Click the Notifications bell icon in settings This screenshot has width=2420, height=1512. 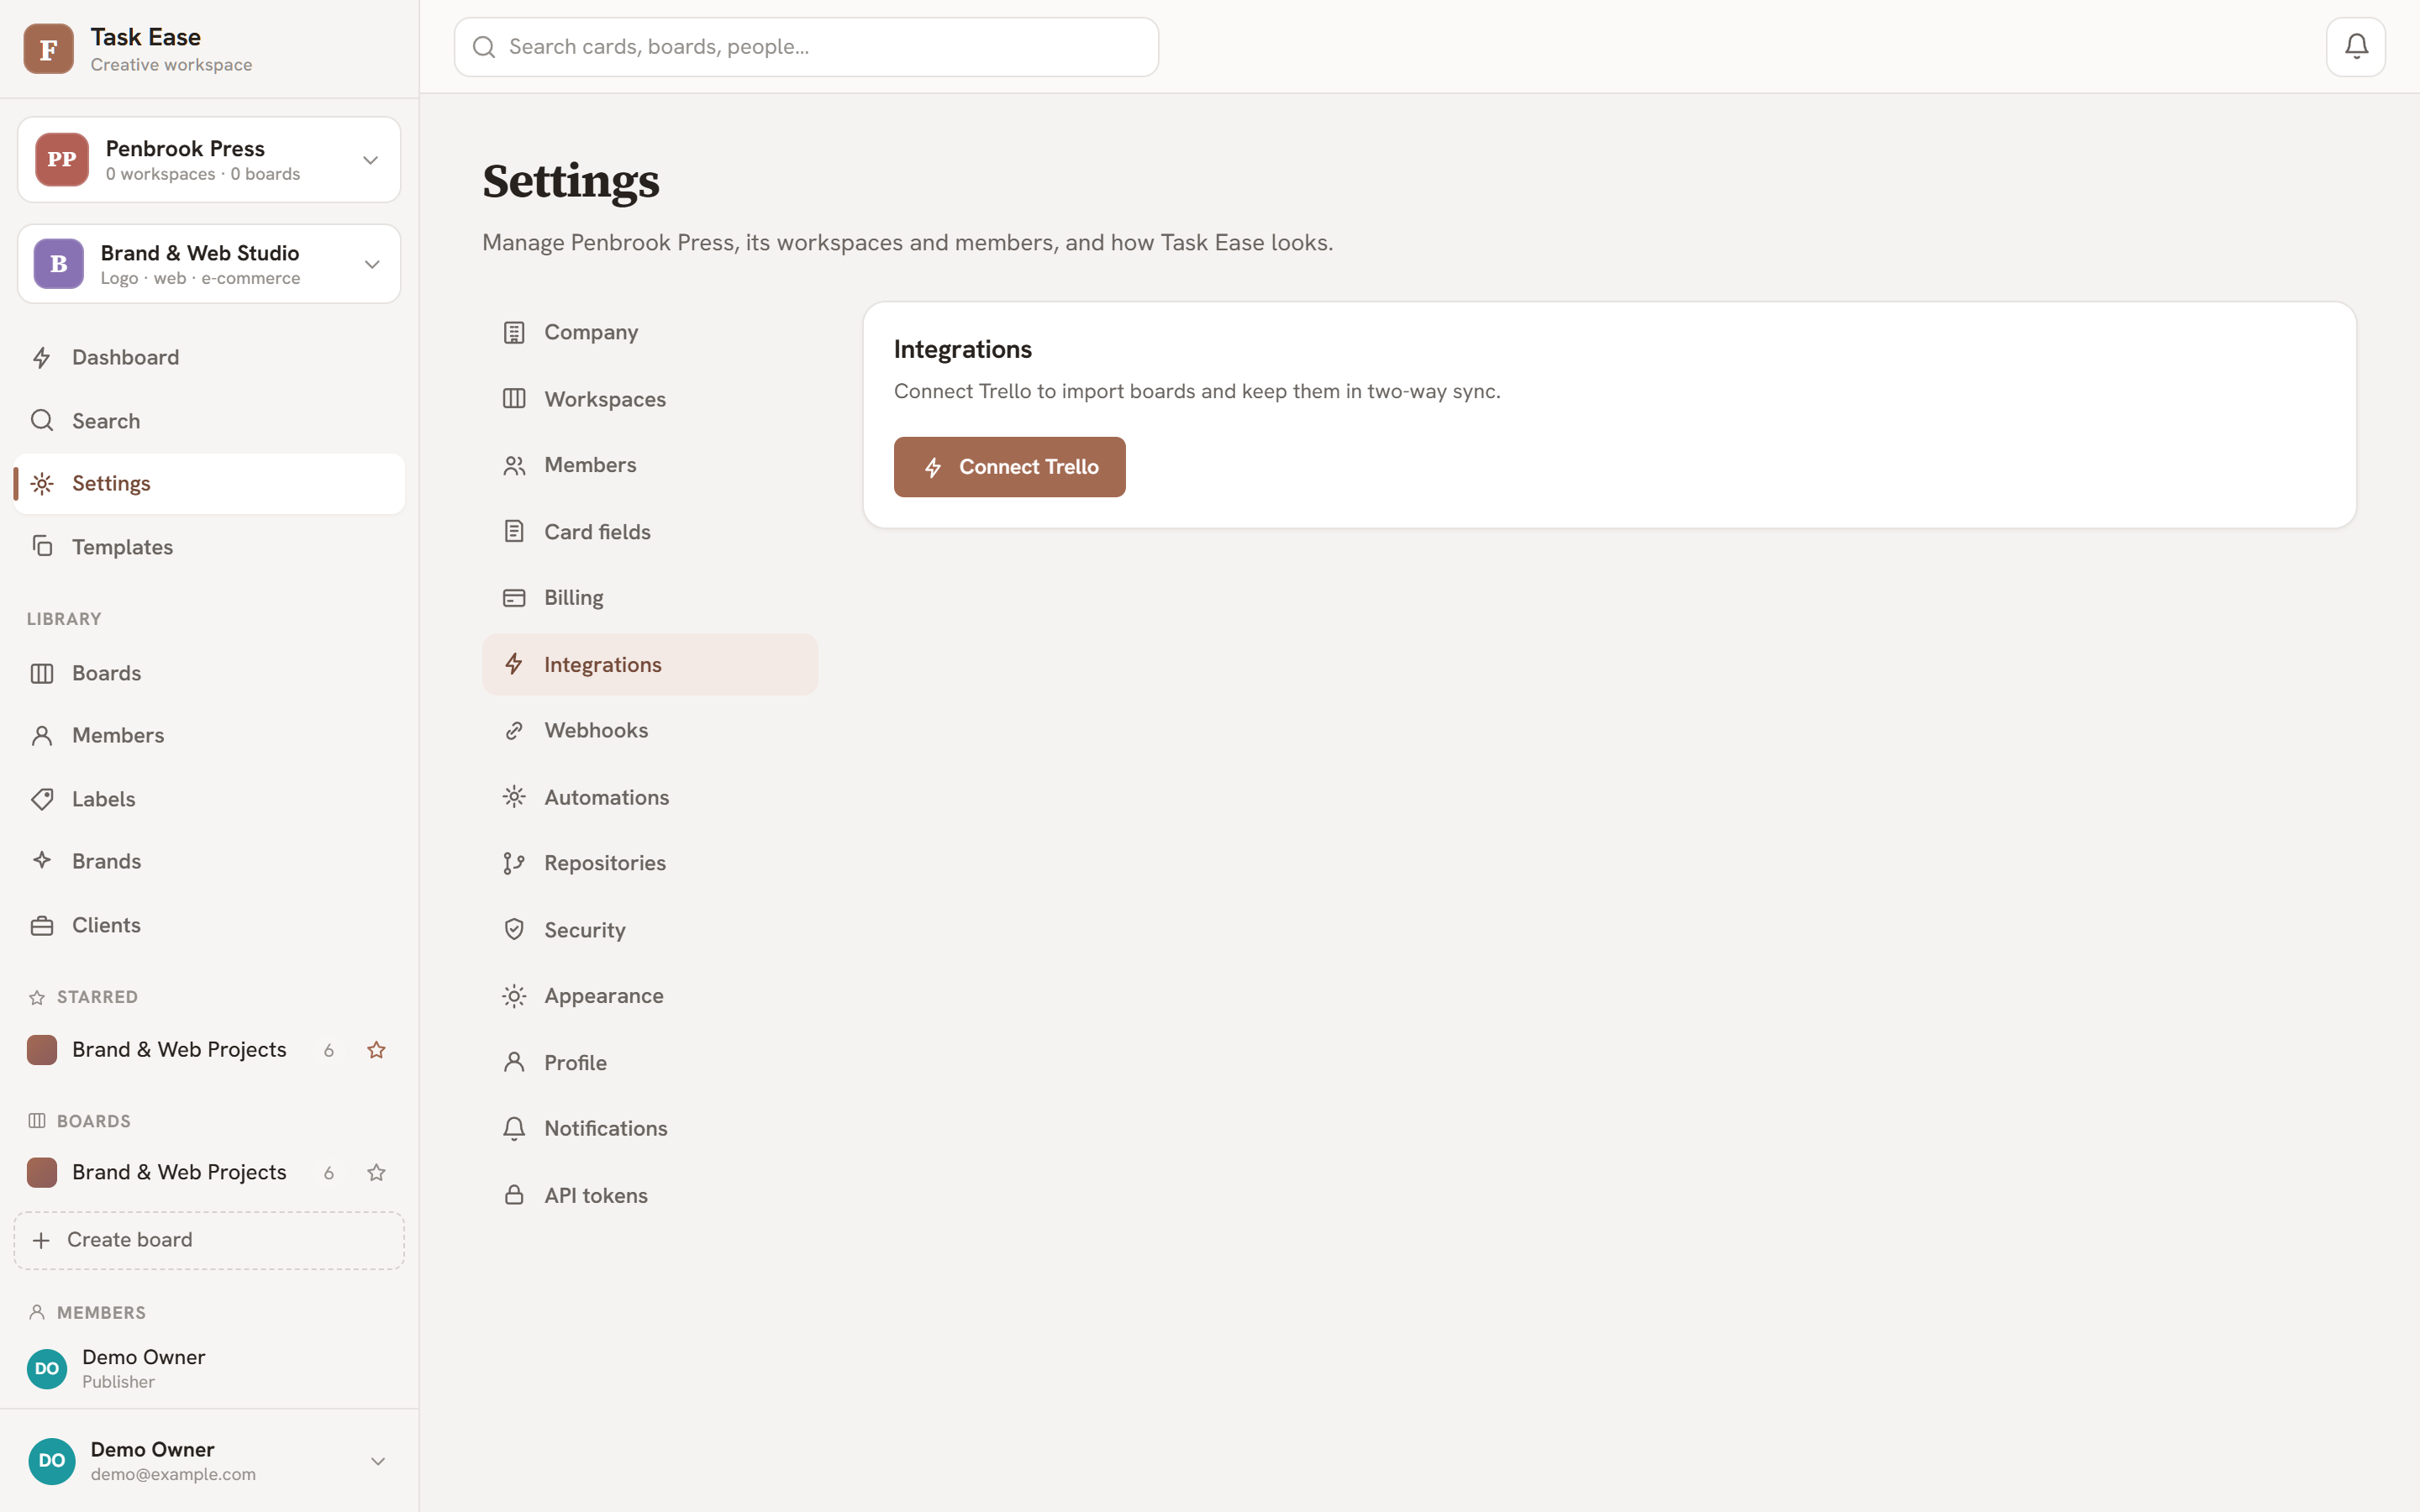click(x=514, y=1128)
